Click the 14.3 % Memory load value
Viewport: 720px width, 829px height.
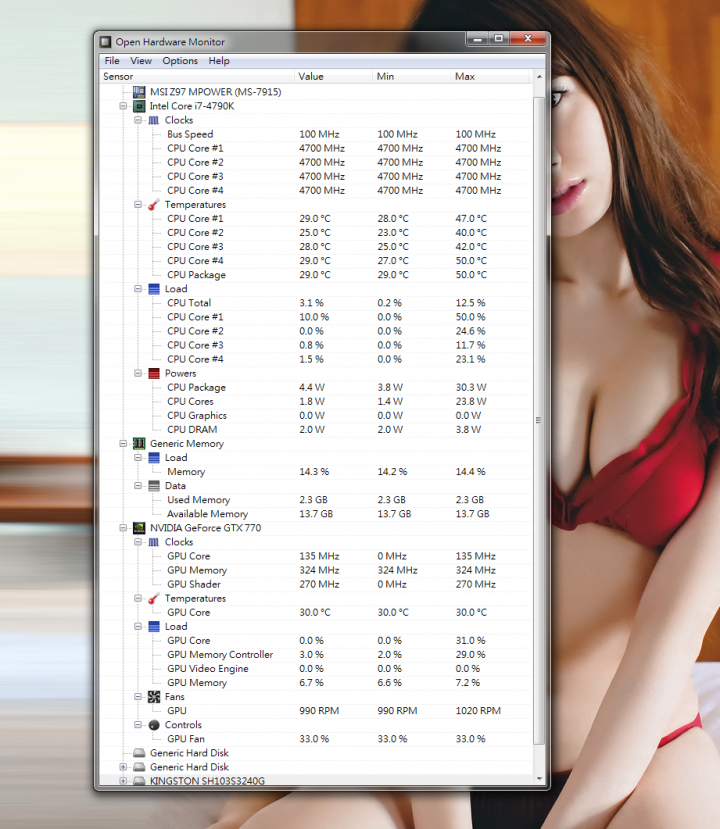[314, 472]
